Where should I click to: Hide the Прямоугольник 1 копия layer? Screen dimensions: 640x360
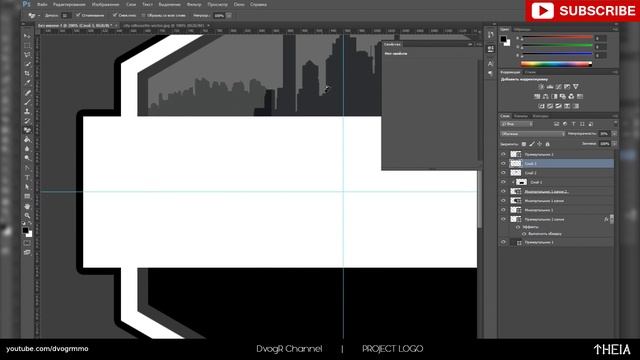(503, 220)
